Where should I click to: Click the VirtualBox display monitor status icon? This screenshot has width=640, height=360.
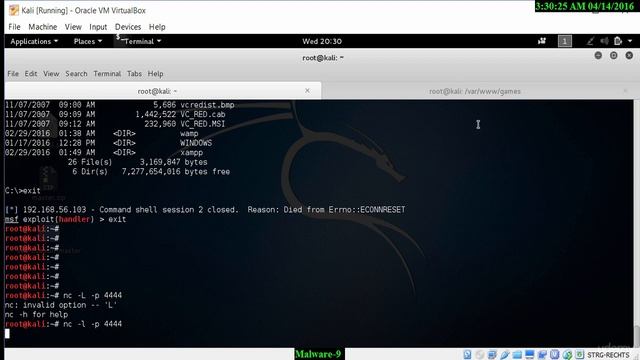click(529, 355)
